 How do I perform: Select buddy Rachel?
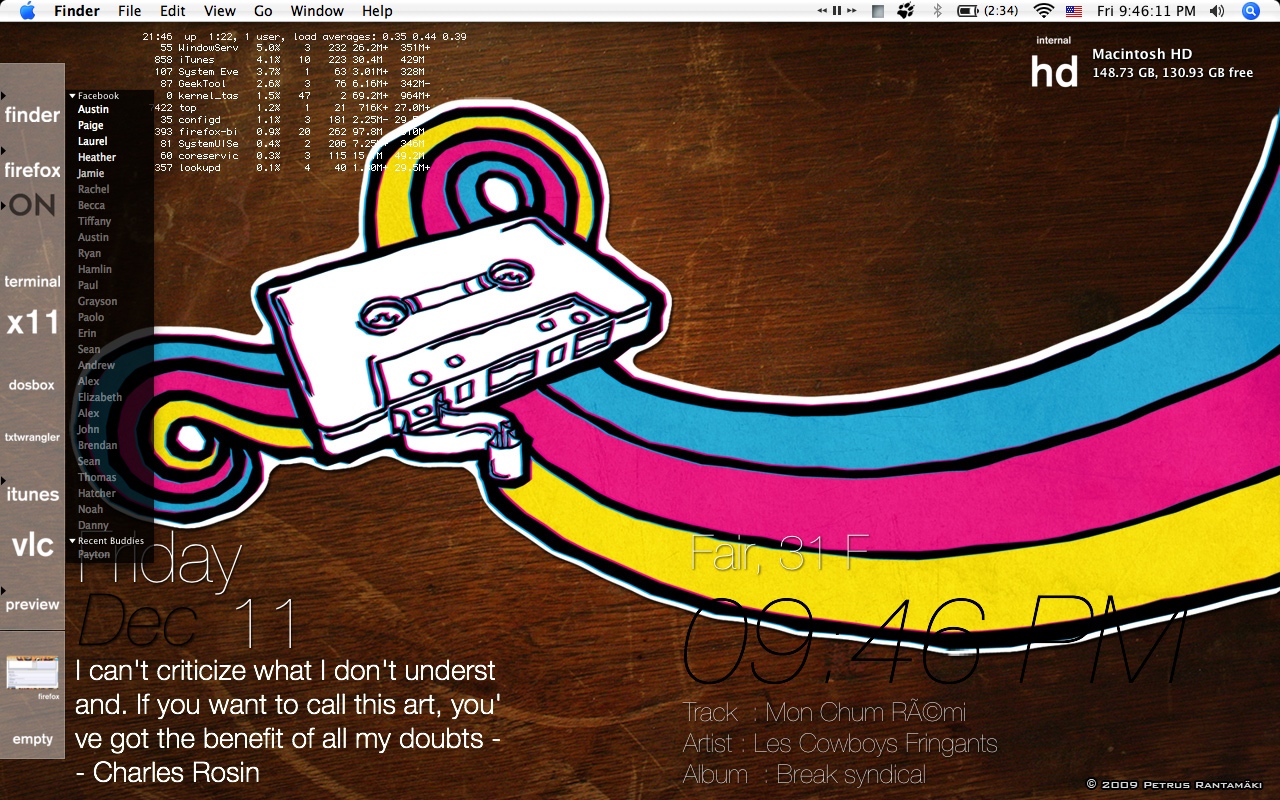(x=94, y=190)
